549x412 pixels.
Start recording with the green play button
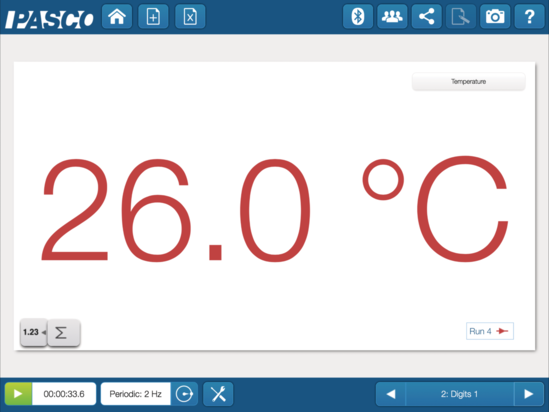(x=18, y=394)
